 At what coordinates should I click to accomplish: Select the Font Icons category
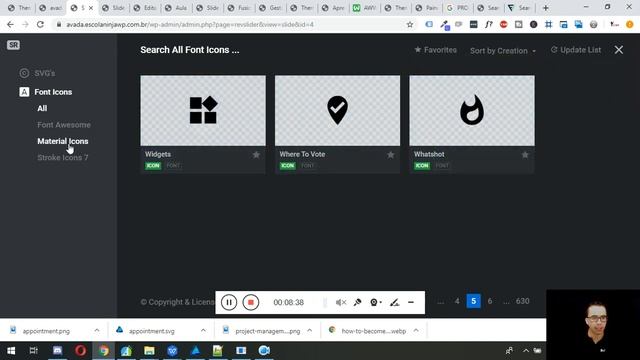click(46, 92)
